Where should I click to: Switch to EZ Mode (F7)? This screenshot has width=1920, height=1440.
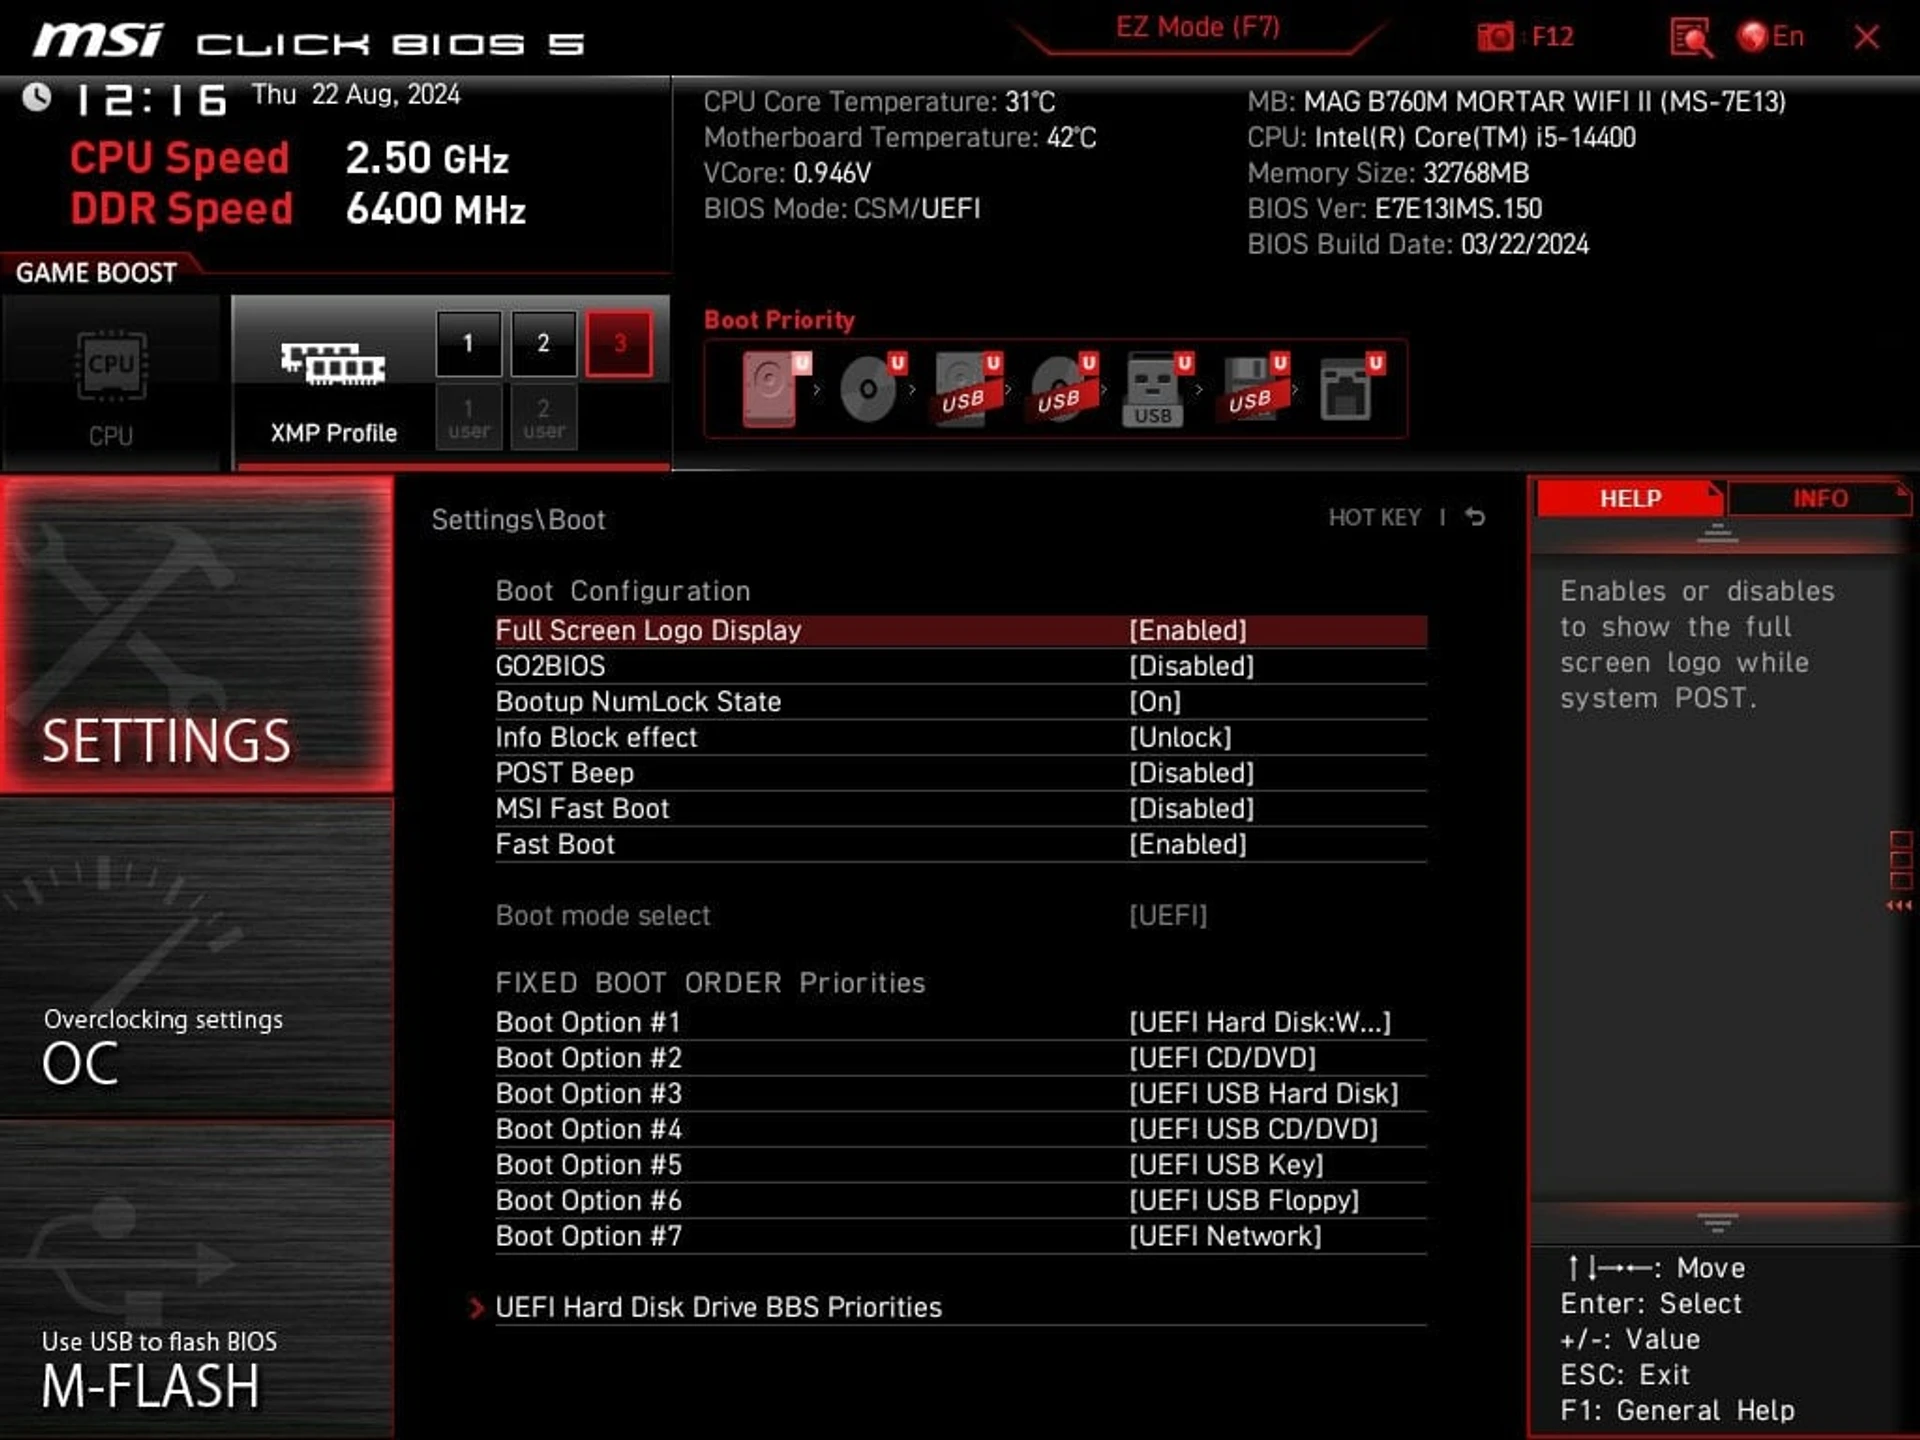1198,27
